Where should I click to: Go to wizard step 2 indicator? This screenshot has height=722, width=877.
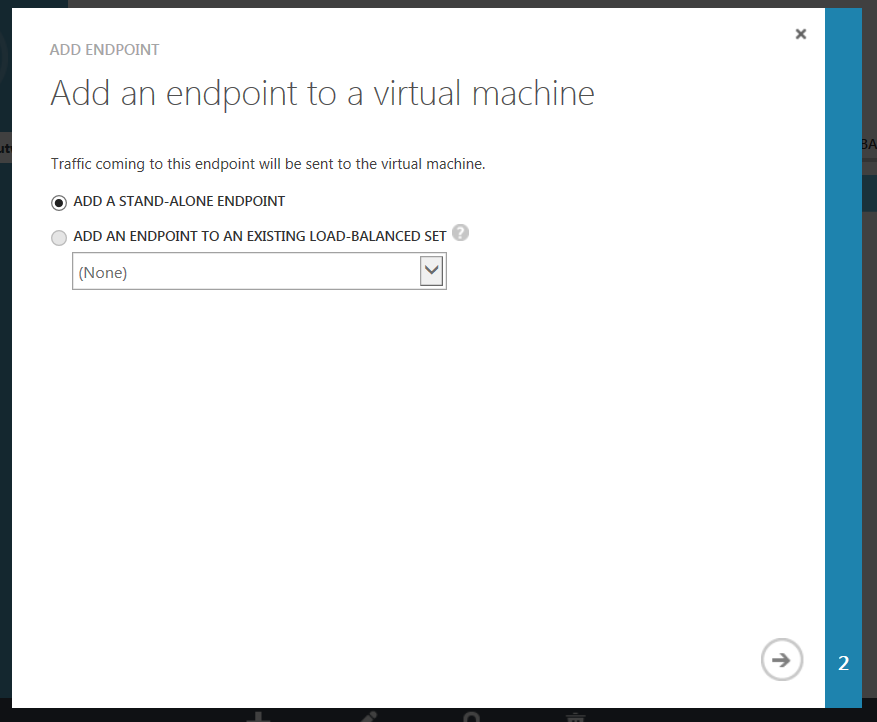843,663
